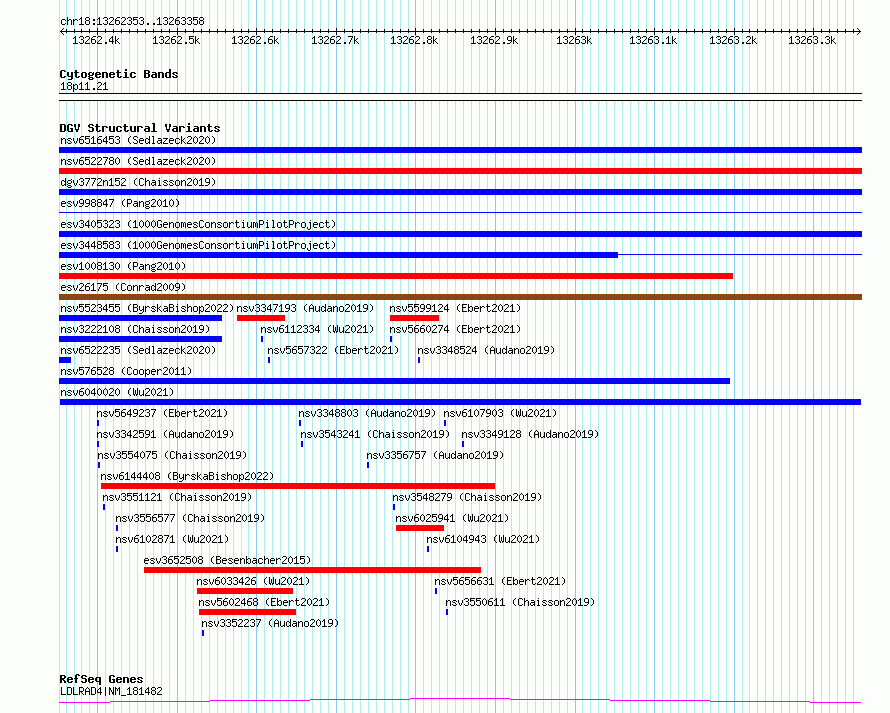Click nsv576528 (Cooper2011) label
890x713 pixels.
[126, 371]
